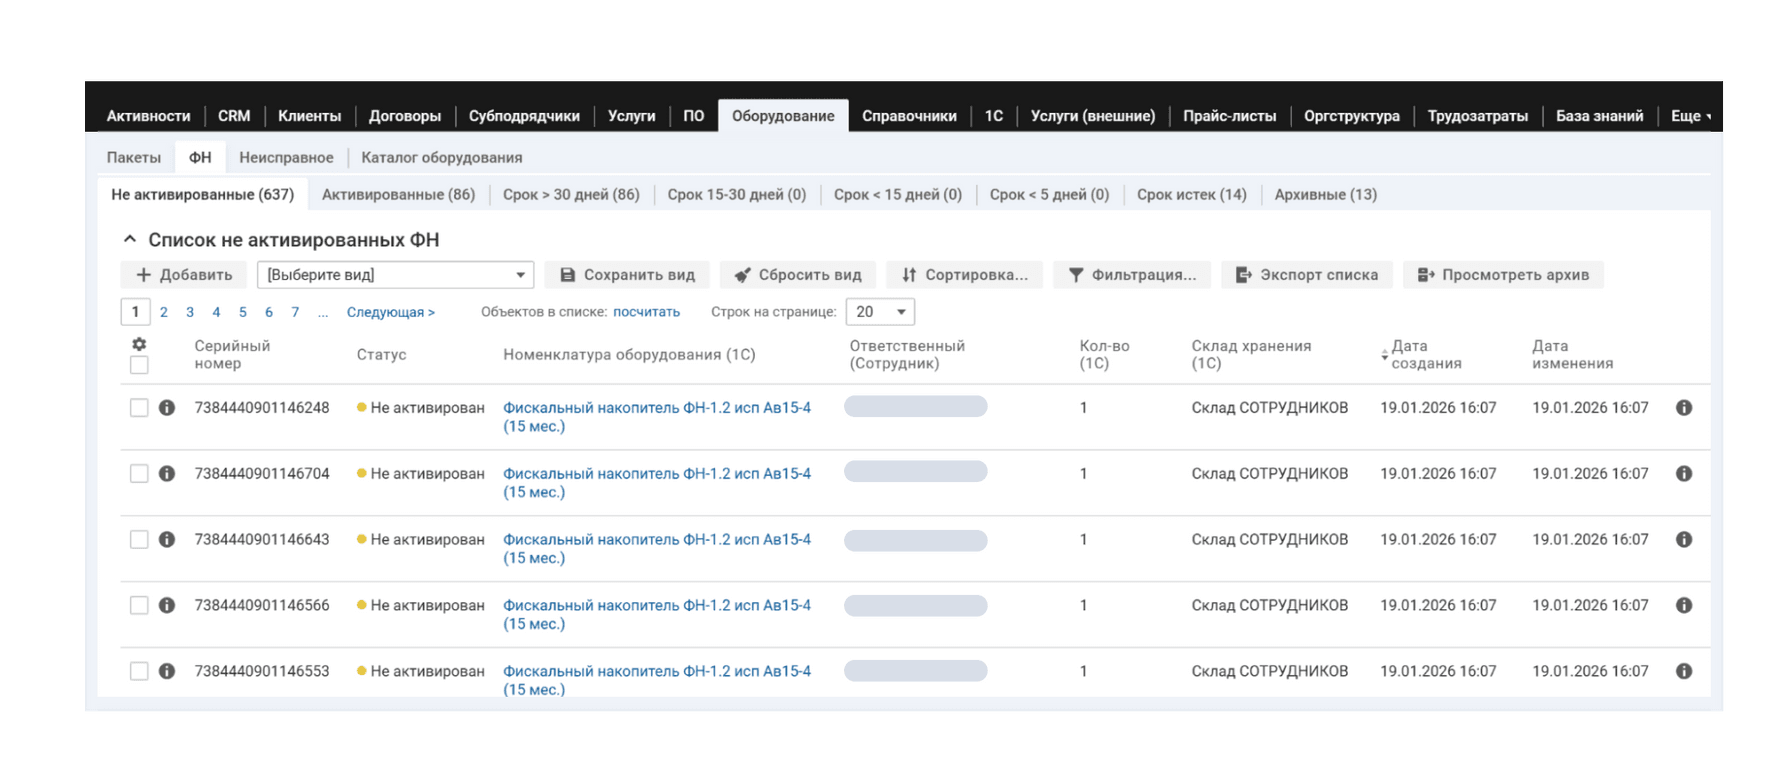Sort by the Дата создания column header
This screenshot has height=779, width=1792.
coord(1425,355)
